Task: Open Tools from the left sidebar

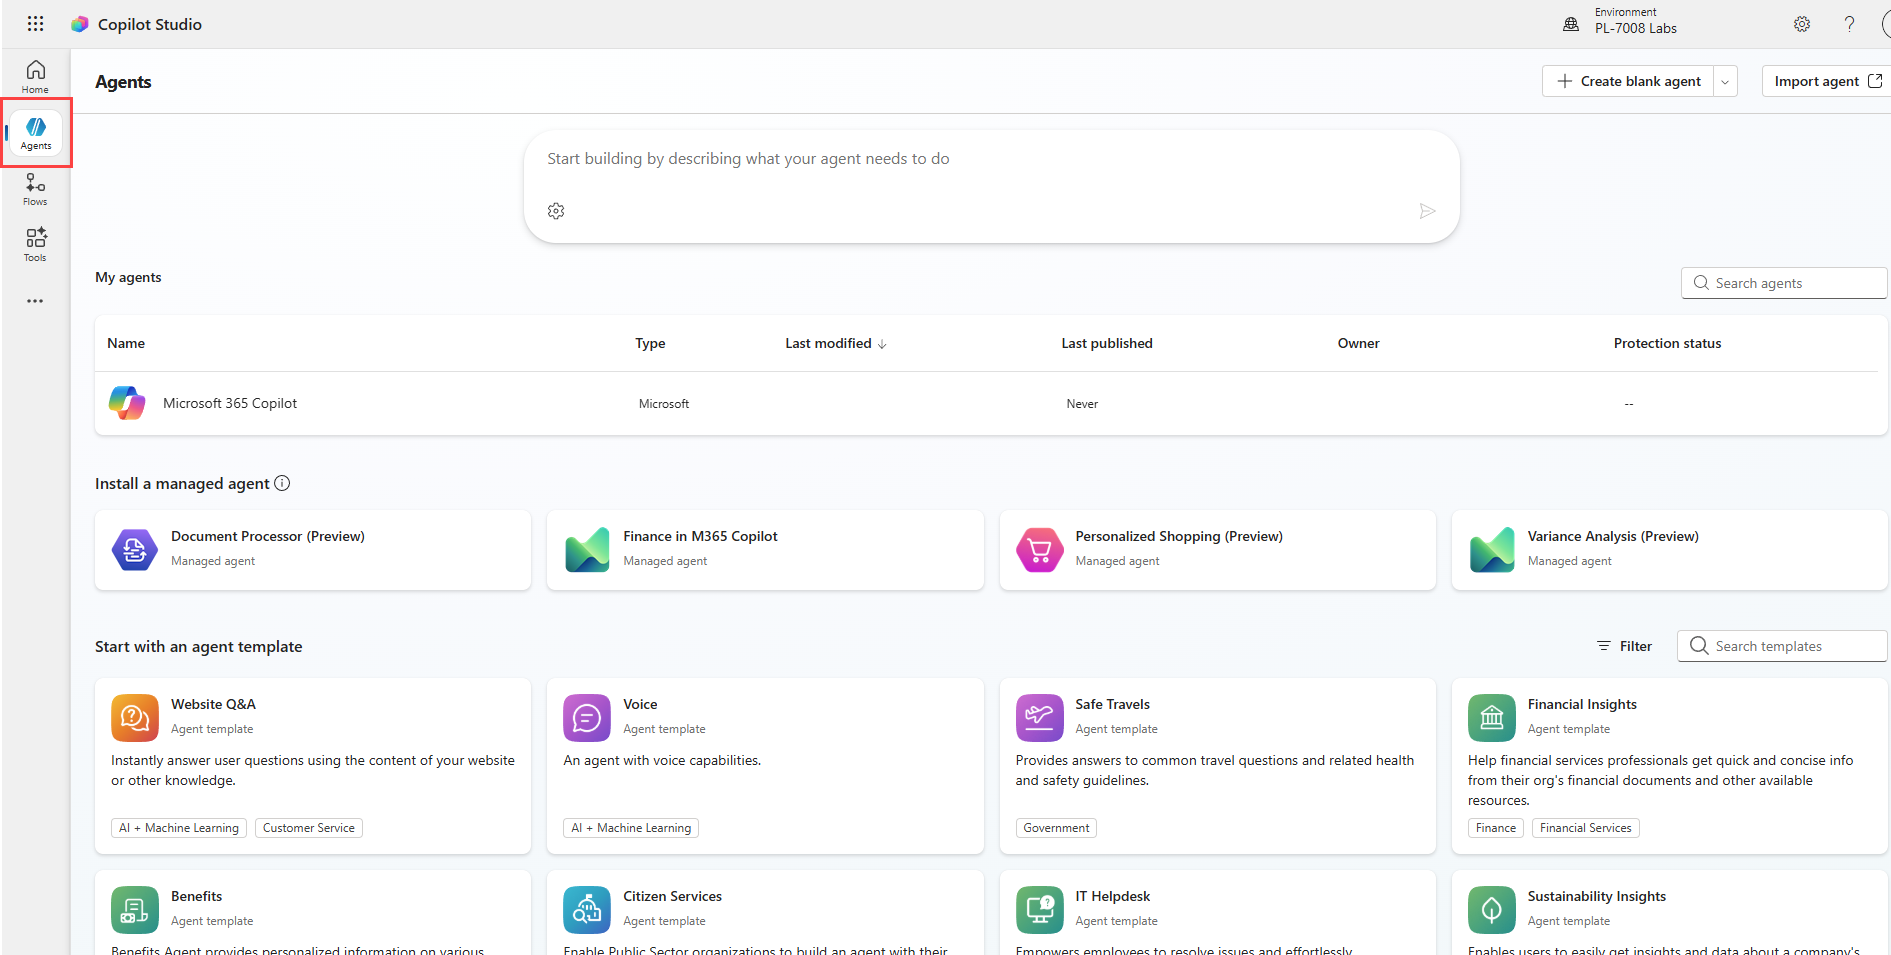Action: click(x=35, y=243)
